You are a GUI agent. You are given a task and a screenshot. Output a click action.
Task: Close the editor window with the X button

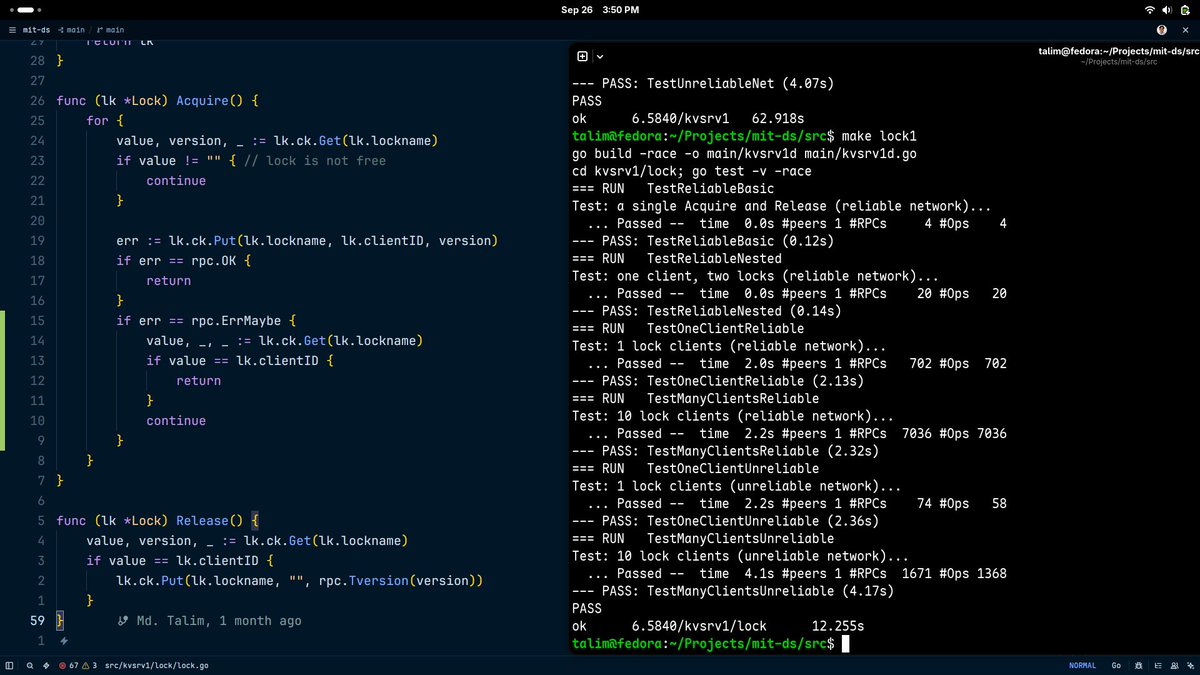point(1186,30)
